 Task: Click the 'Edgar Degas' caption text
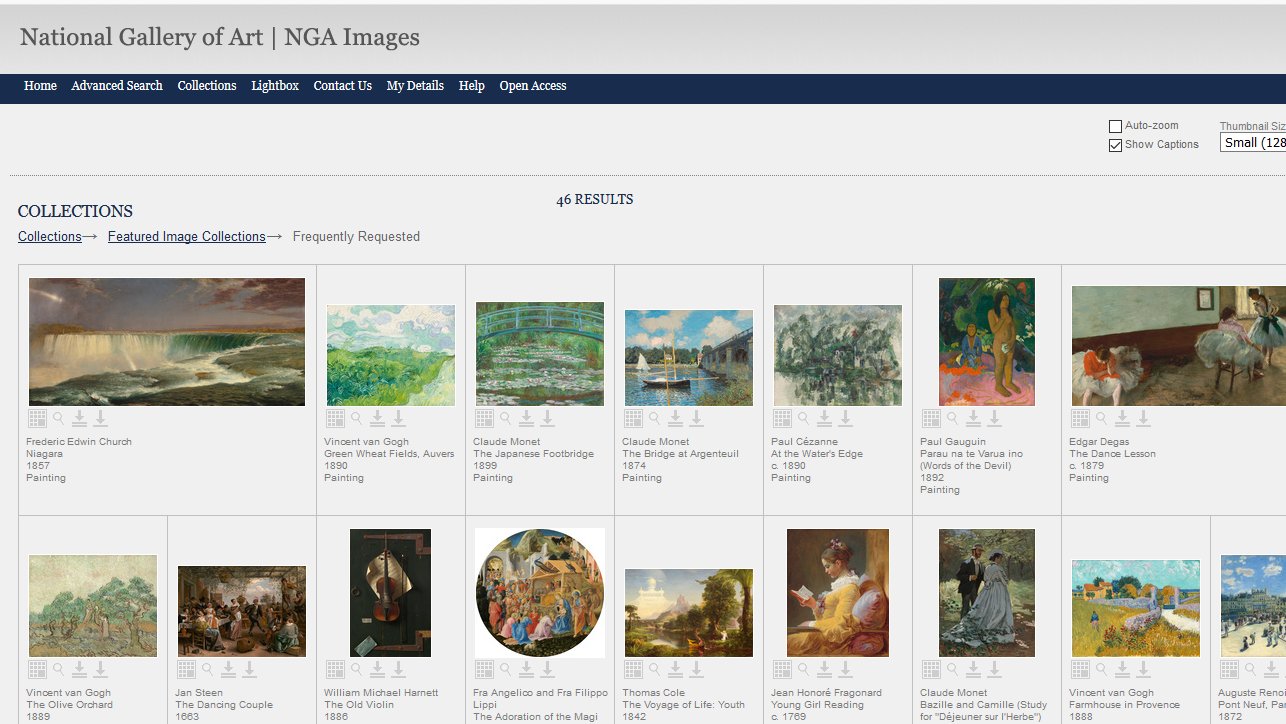[1099, 442]
